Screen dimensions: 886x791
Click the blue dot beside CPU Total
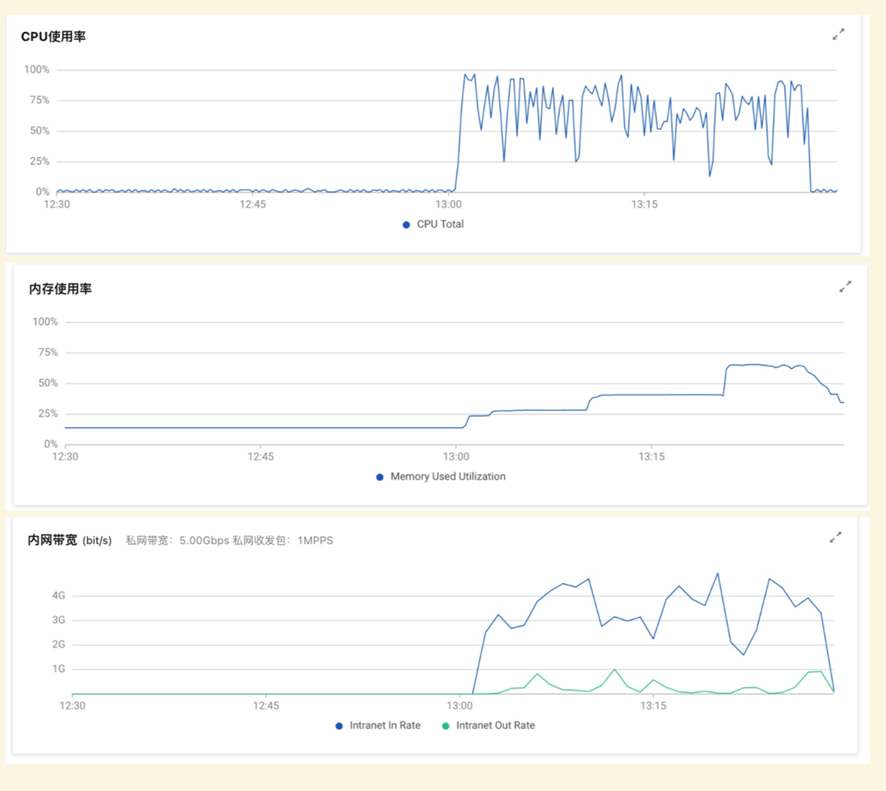[406, 225]
